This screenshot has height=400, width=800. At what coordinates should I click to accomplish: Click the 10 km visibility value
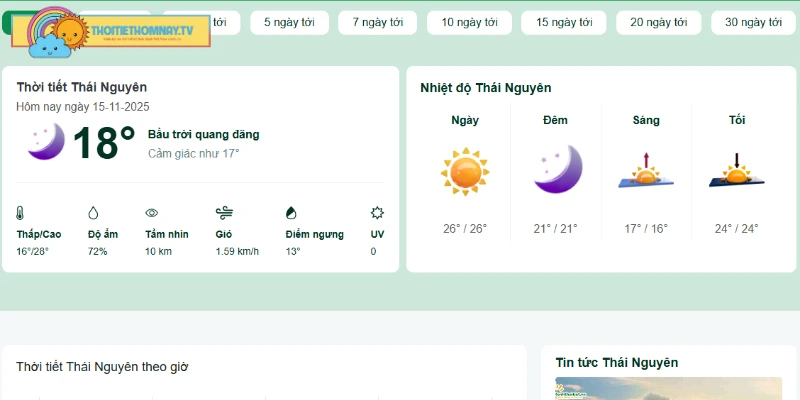click(158, 252)
